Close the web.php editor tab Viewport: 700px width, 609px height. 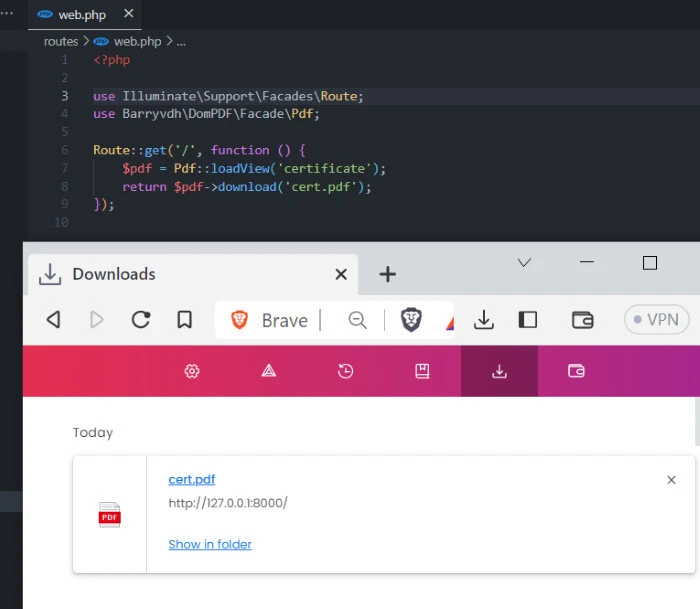pos(129,14)
